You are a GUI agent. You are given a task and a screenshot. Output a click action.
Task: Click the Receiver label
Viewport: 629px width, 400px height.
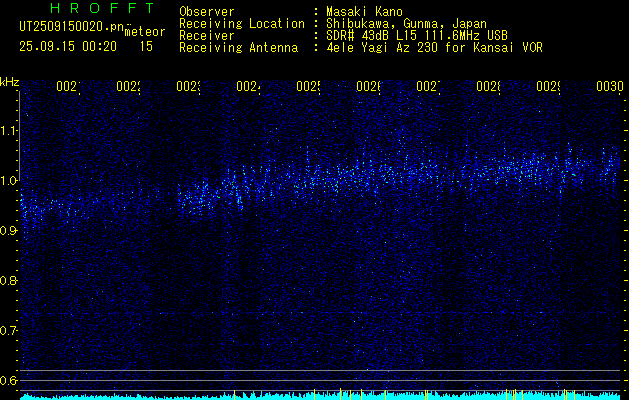click(207, 36)
